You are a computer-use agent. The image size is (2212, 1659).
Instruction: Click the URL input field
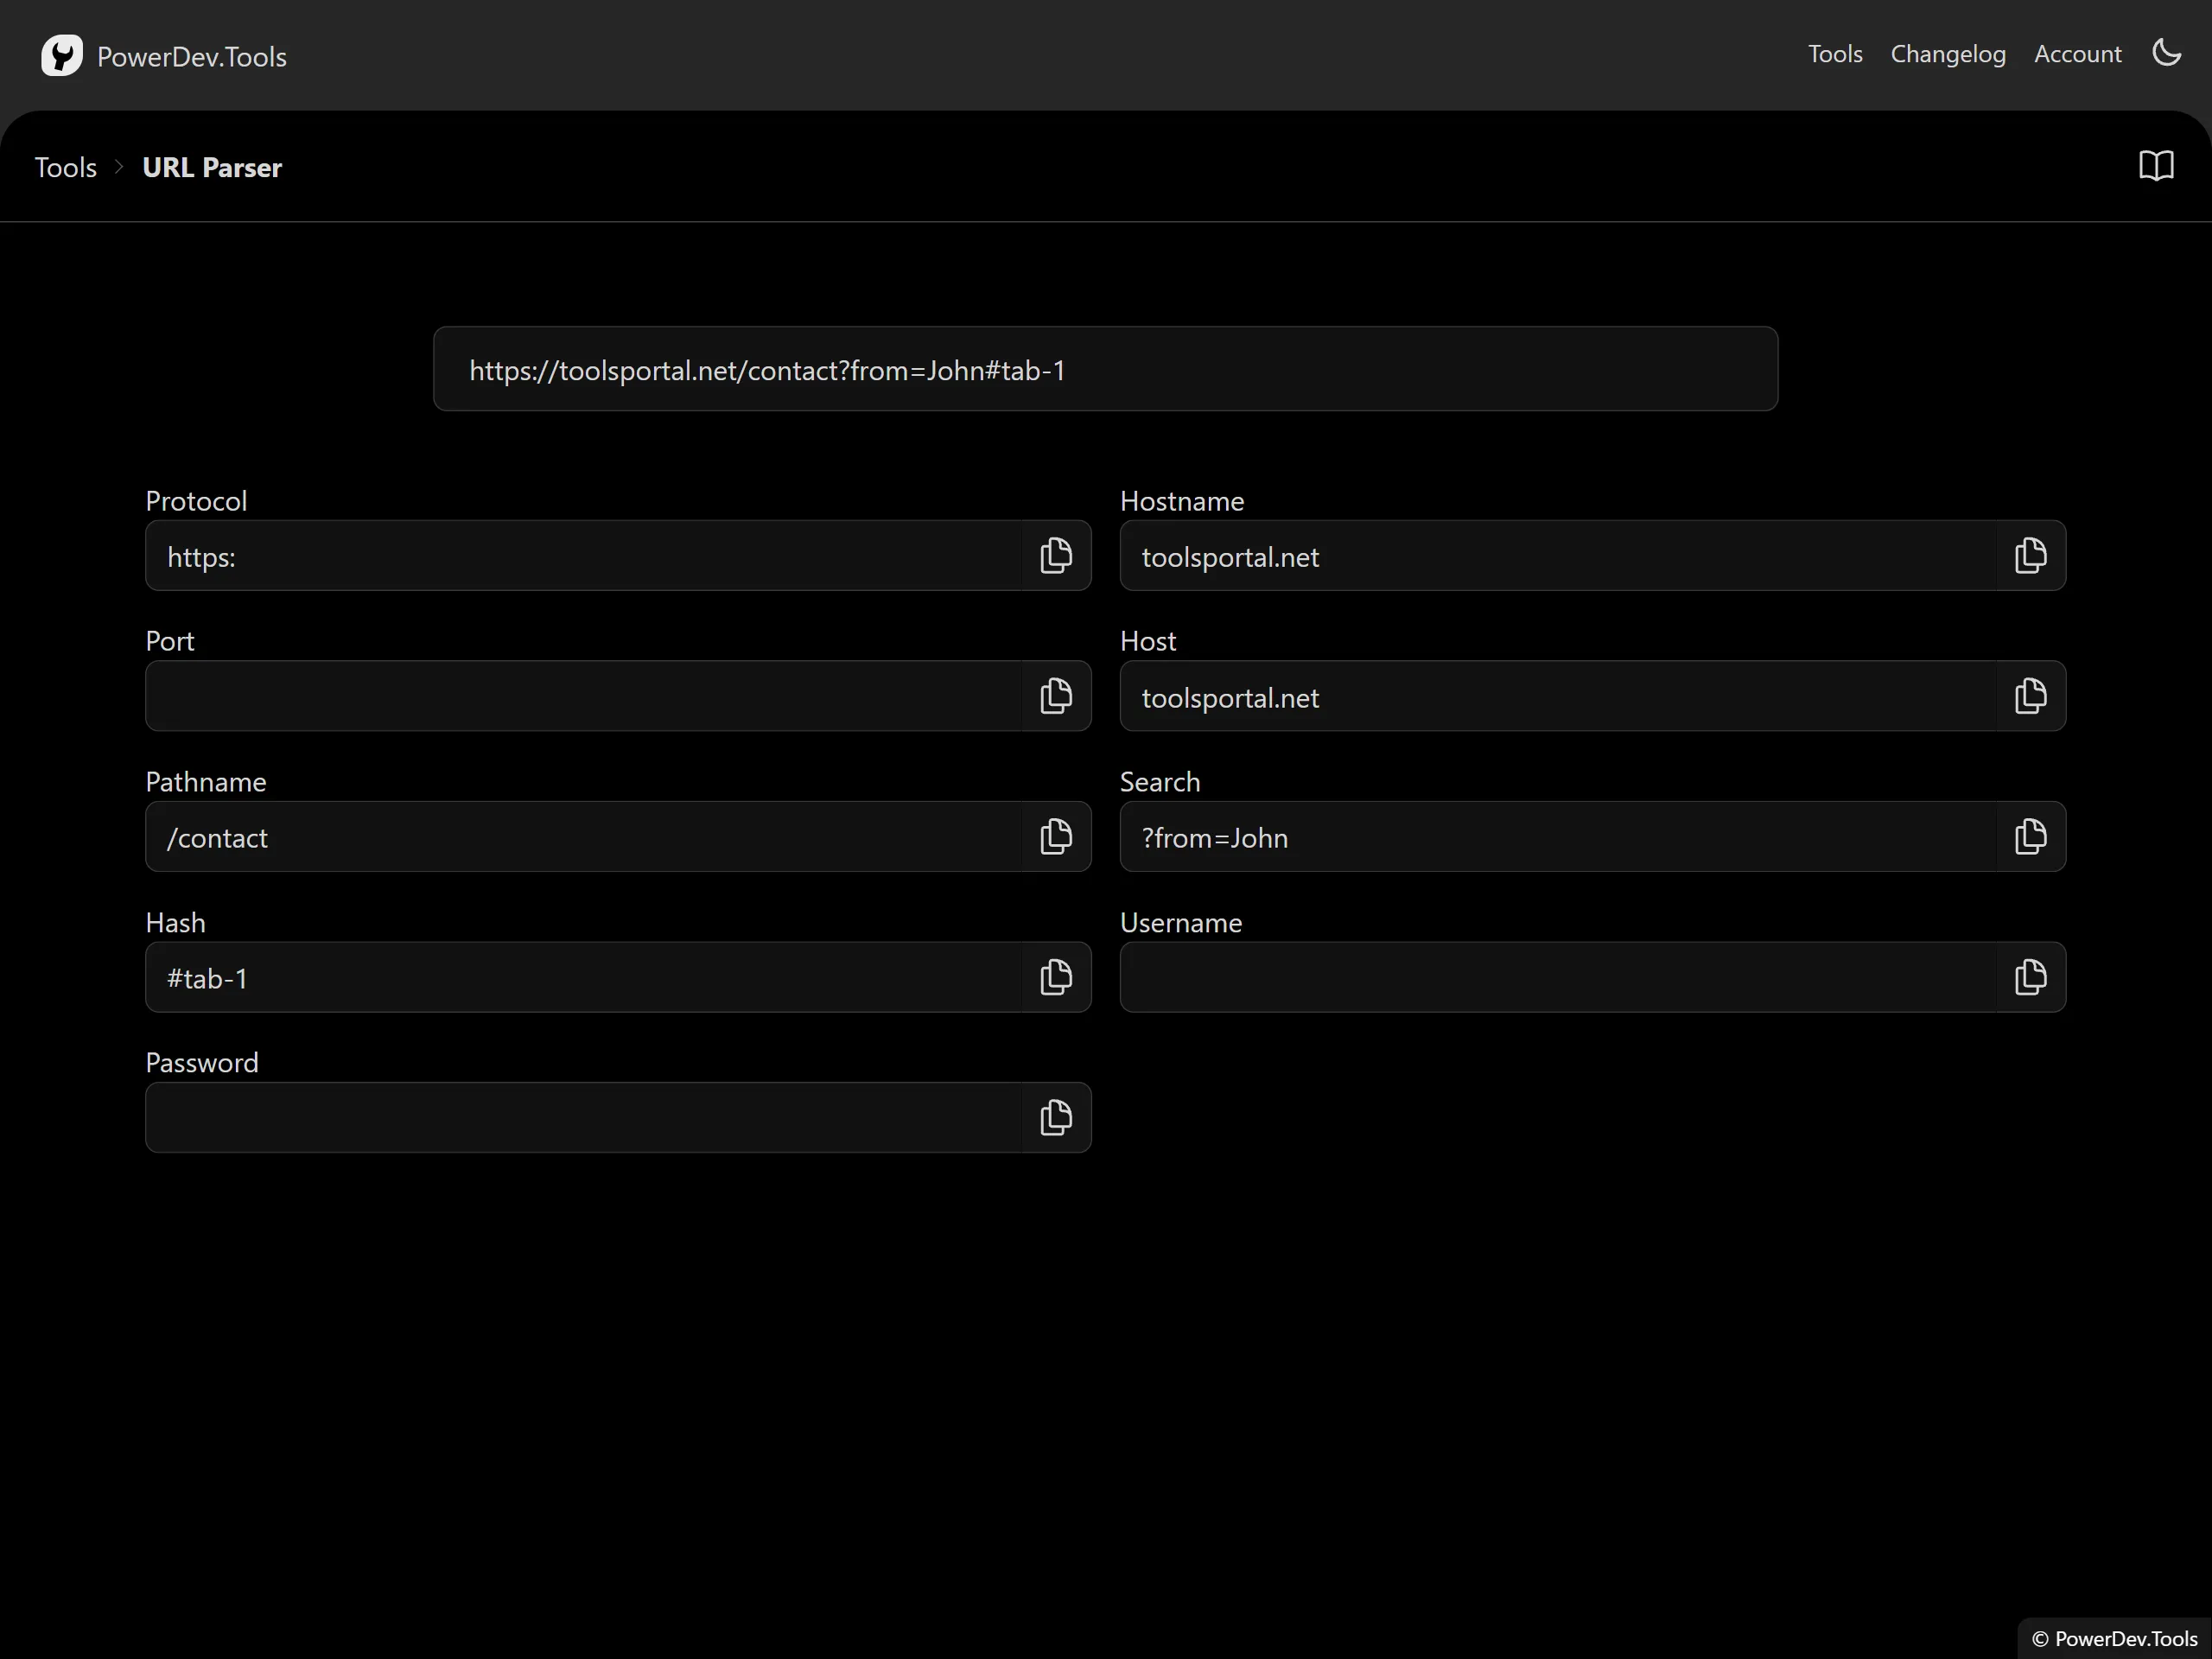tap(1105, 369)
